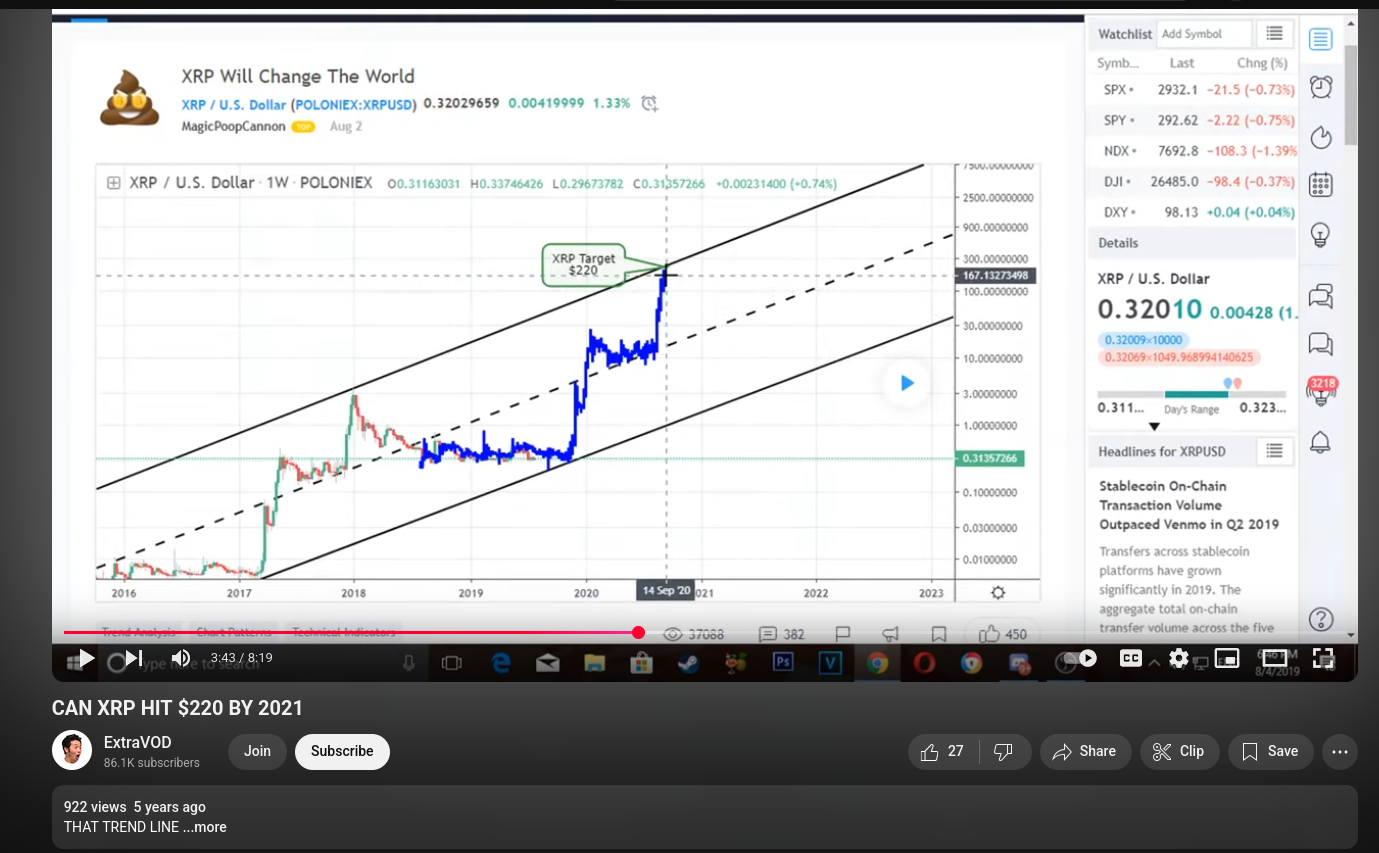This screenshot has width=1379, height=853.
Task: Open the private chat single-bubble icon
Action: (1321, 344)
